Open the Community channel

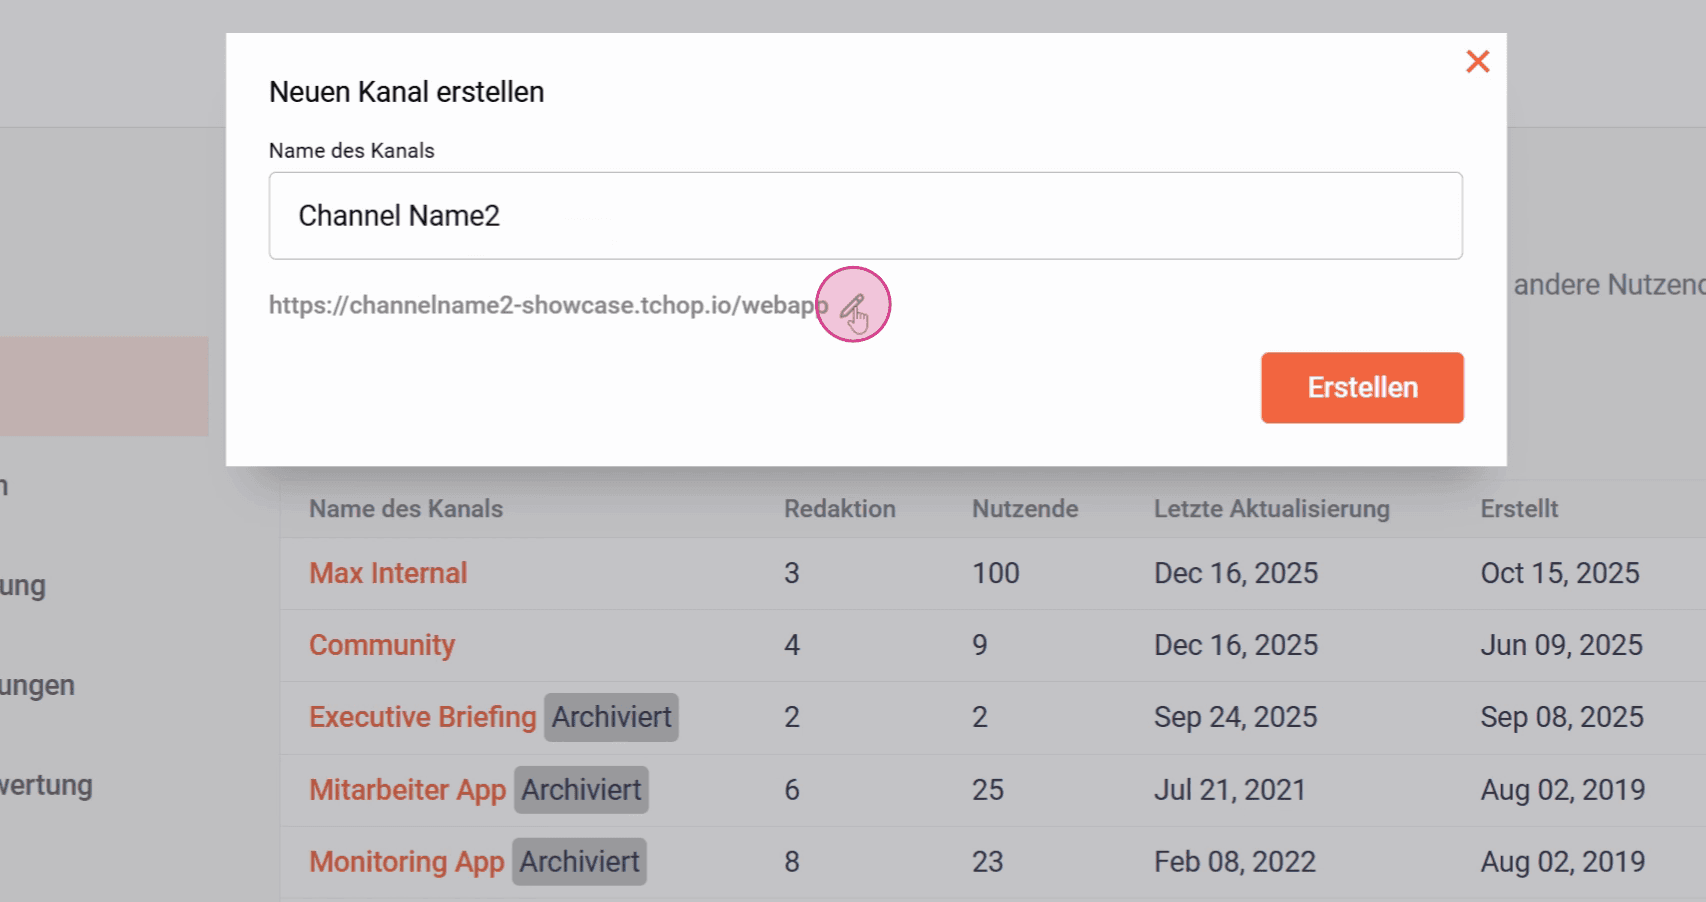pos(382,645)
